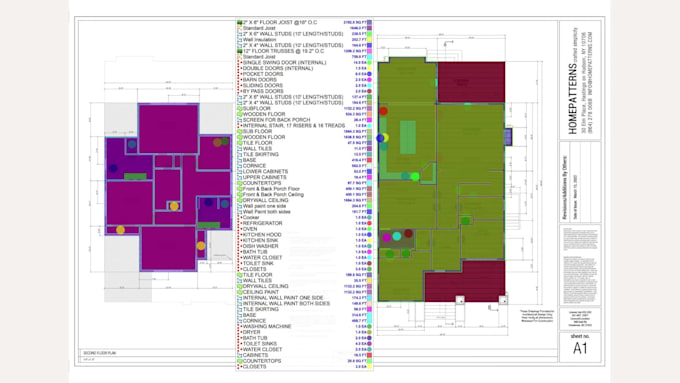Screen dimensions: 680x383
Task: Click the sheet number A1 label
Action: pos(580,348)
